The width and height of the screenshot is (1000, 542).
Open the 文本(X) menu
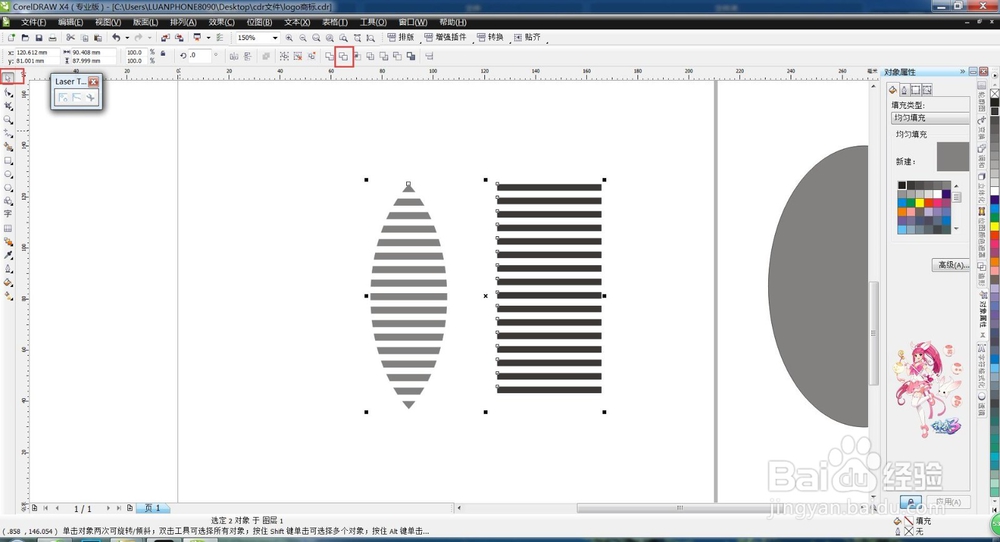pos(297,22)
